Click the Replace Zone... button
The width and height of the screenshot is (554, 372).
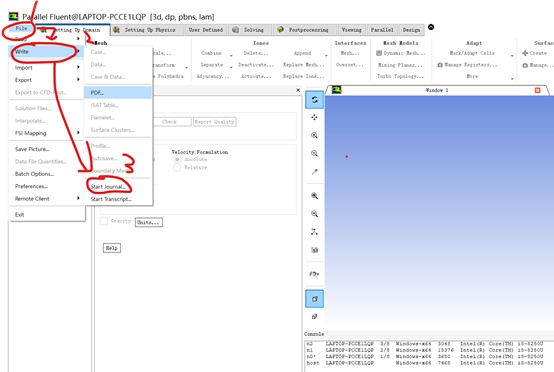coord(303,76)
